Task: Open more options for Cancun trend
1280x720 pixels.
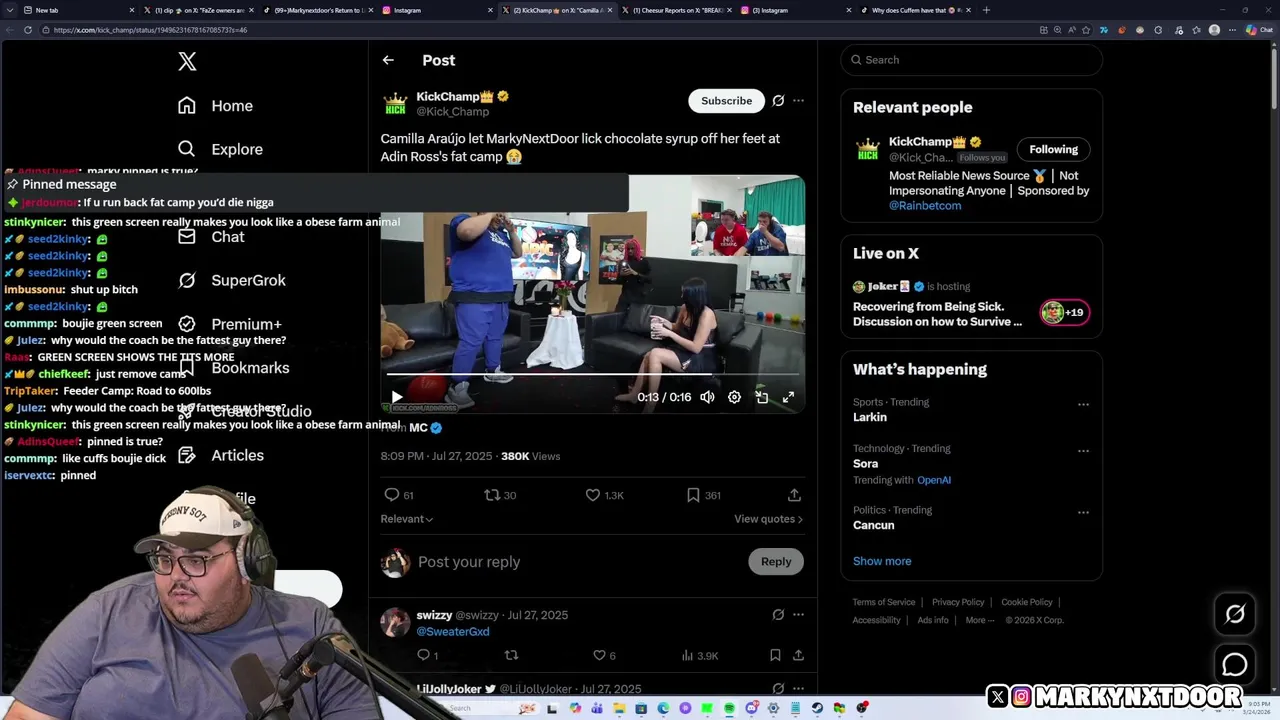Action: pos(1083,513)
